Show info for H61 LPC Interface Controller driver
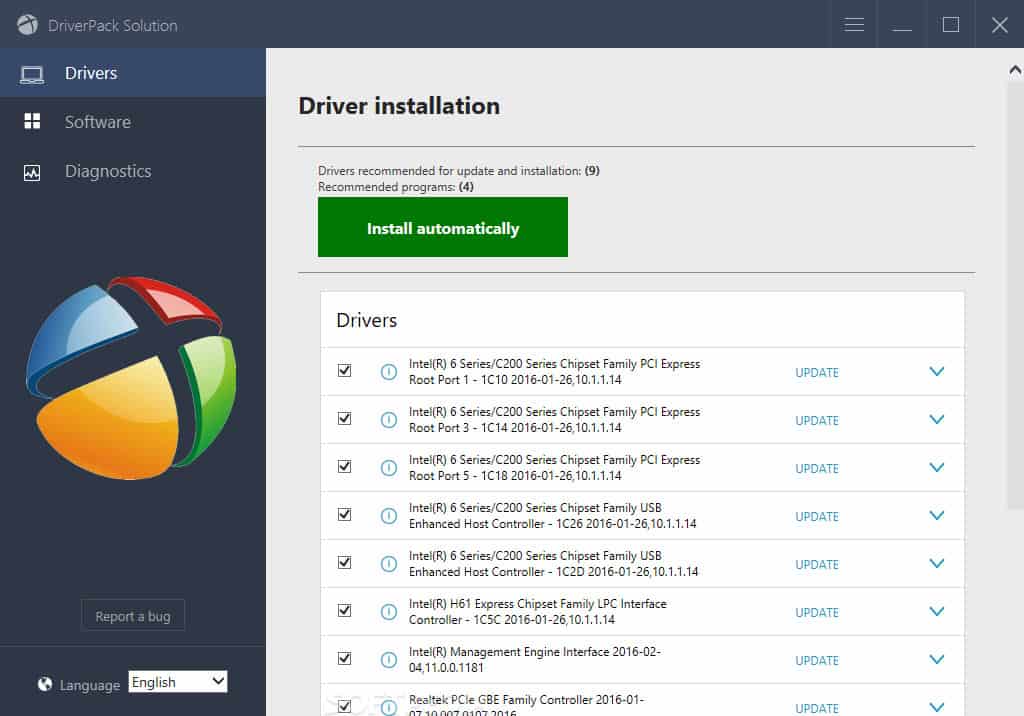The height and width of the screenshot is (716, 1024). coord(389,611)
